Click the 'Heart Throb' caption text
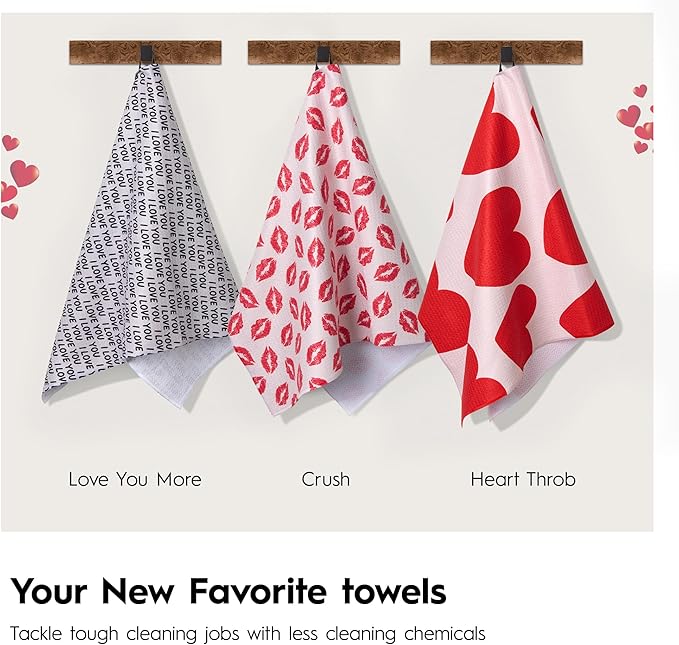Screen dimensions: 679x645 (x=523, y=480)
